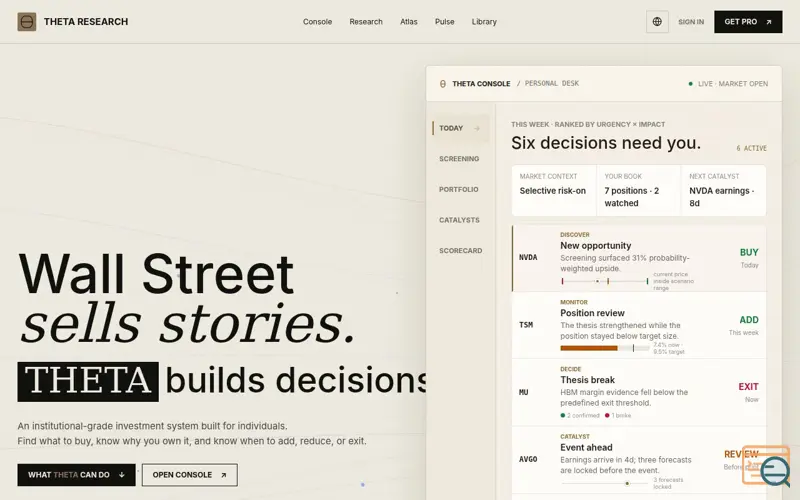This screenshot has height=500, width=800.
Task: Click the MONITOR tag label
Action: pos(574,302)
